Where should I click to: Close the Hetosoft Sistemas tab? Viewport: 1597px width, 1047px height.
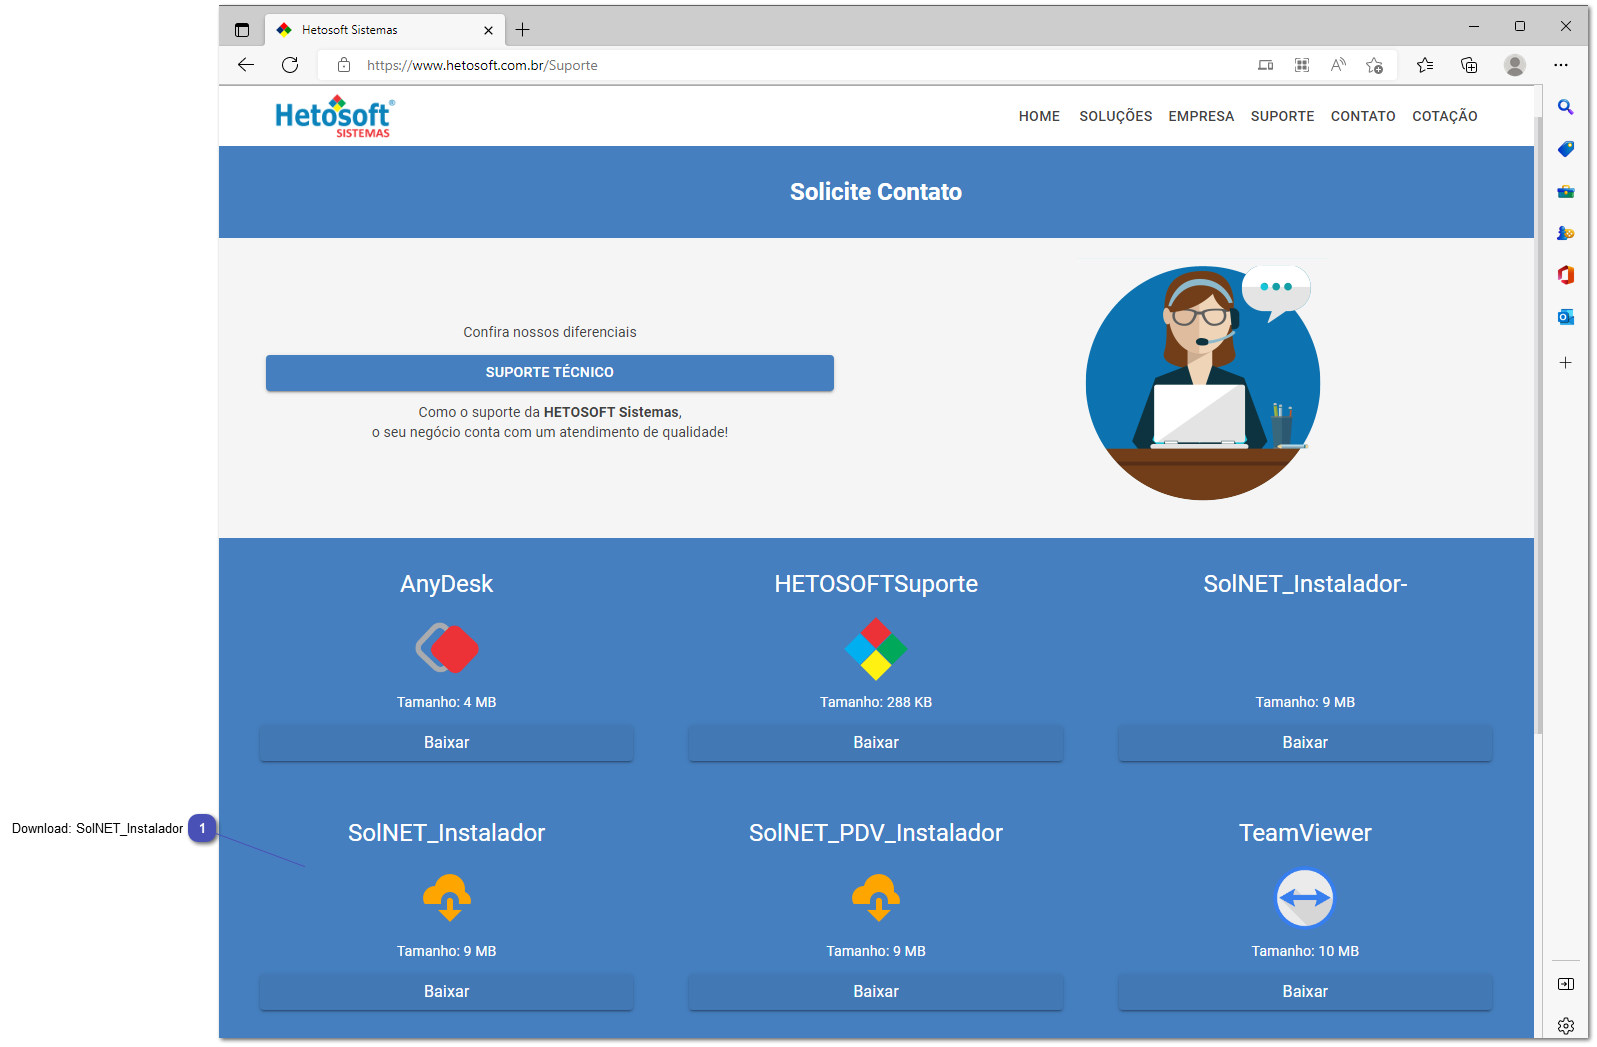pyautogui.click(x=488, y=30)
